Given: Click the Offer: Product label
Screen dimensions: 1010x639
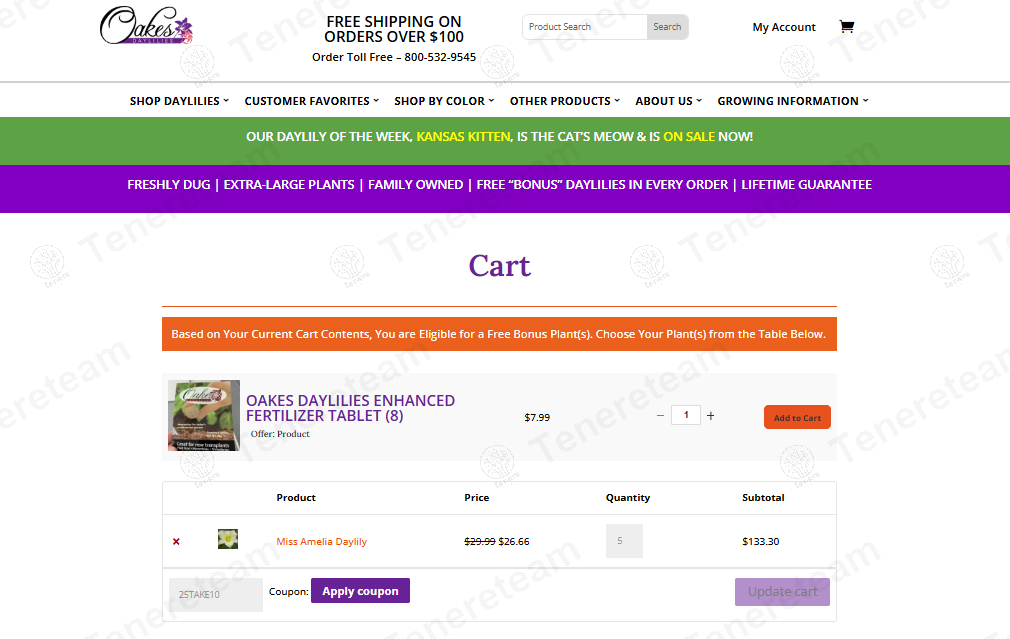Looking at the screenshot, I should pos(280,434).
